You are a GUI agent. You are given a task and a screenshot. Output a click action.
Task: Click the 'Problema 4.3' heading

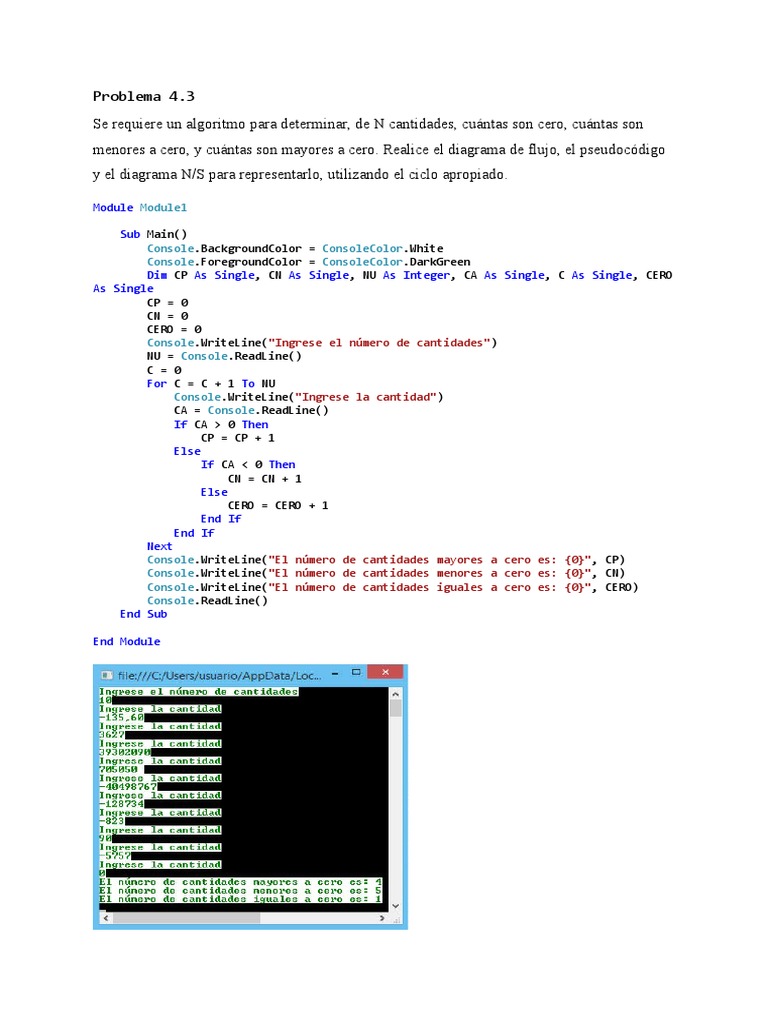pos(144,97)
